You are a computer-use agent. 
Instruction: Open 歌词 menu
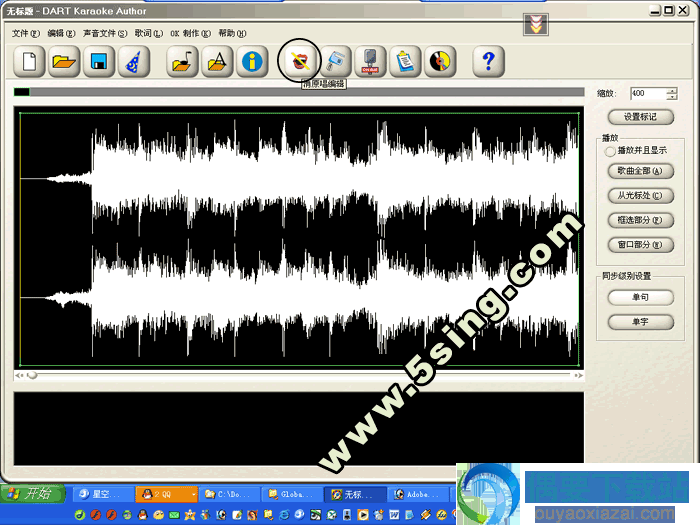pyautogui.click(x=149, y=33)
